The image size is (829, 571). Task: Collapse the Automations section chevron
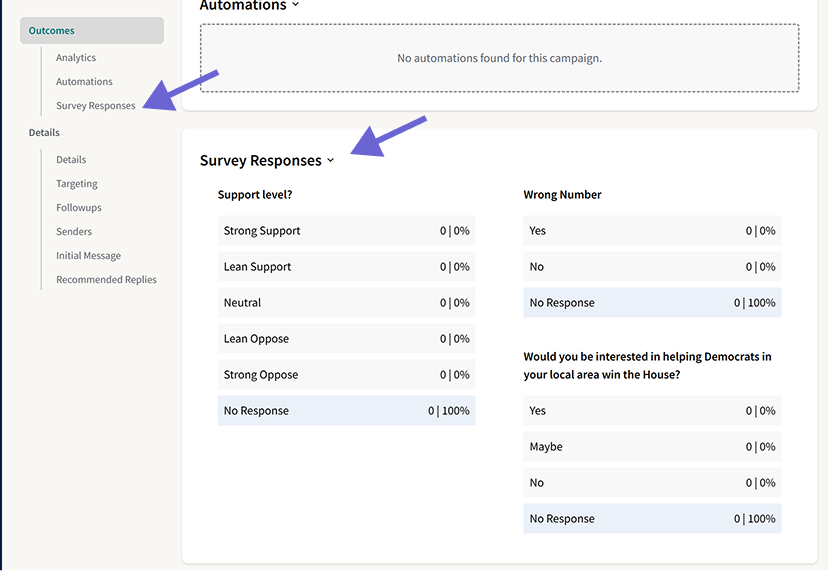pos(296,4)
